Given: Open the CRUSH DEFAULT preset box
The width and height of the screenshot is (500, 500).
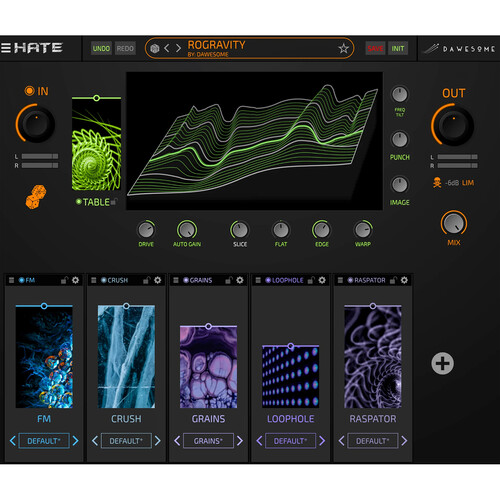Looking at the screenshot, I should [x=126, y=441].
